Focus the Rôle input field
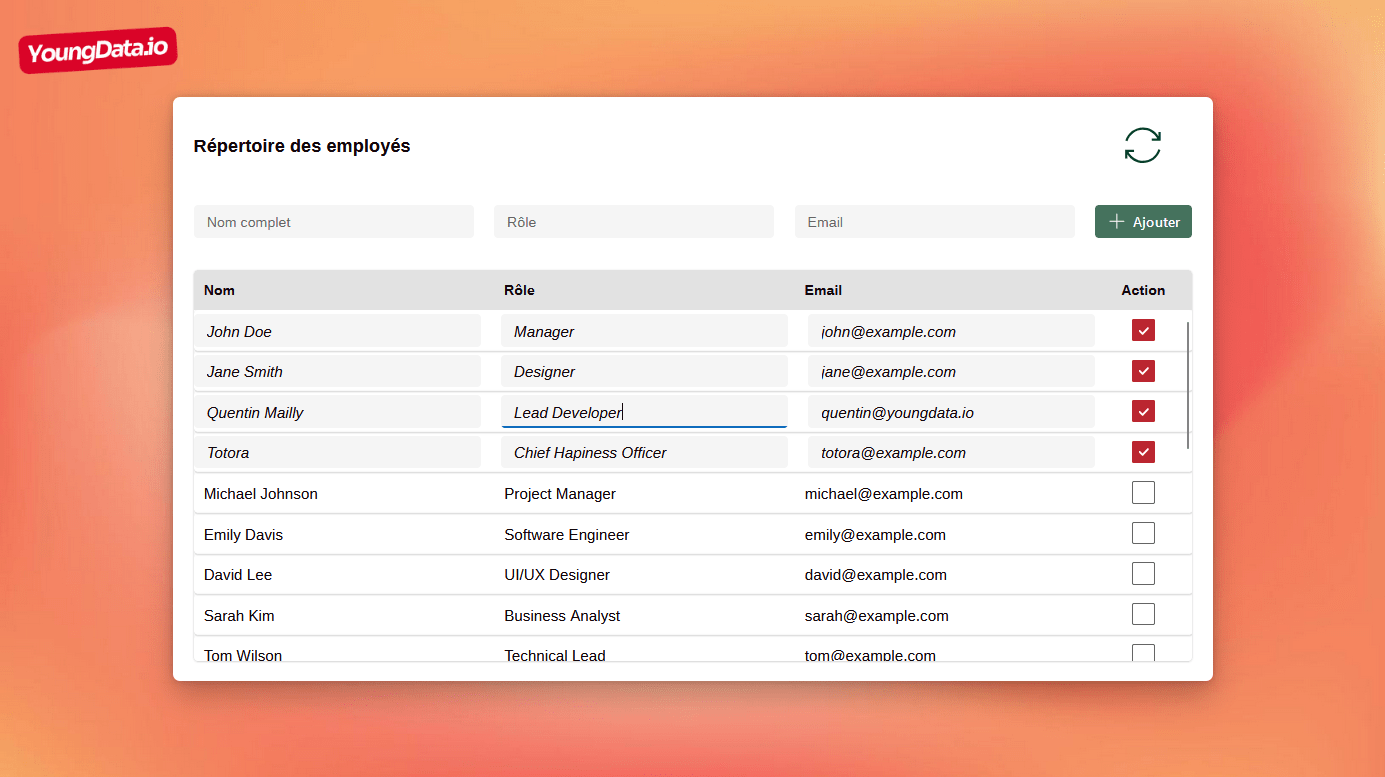Screen dimensions: 1385x777 (634, 222)
